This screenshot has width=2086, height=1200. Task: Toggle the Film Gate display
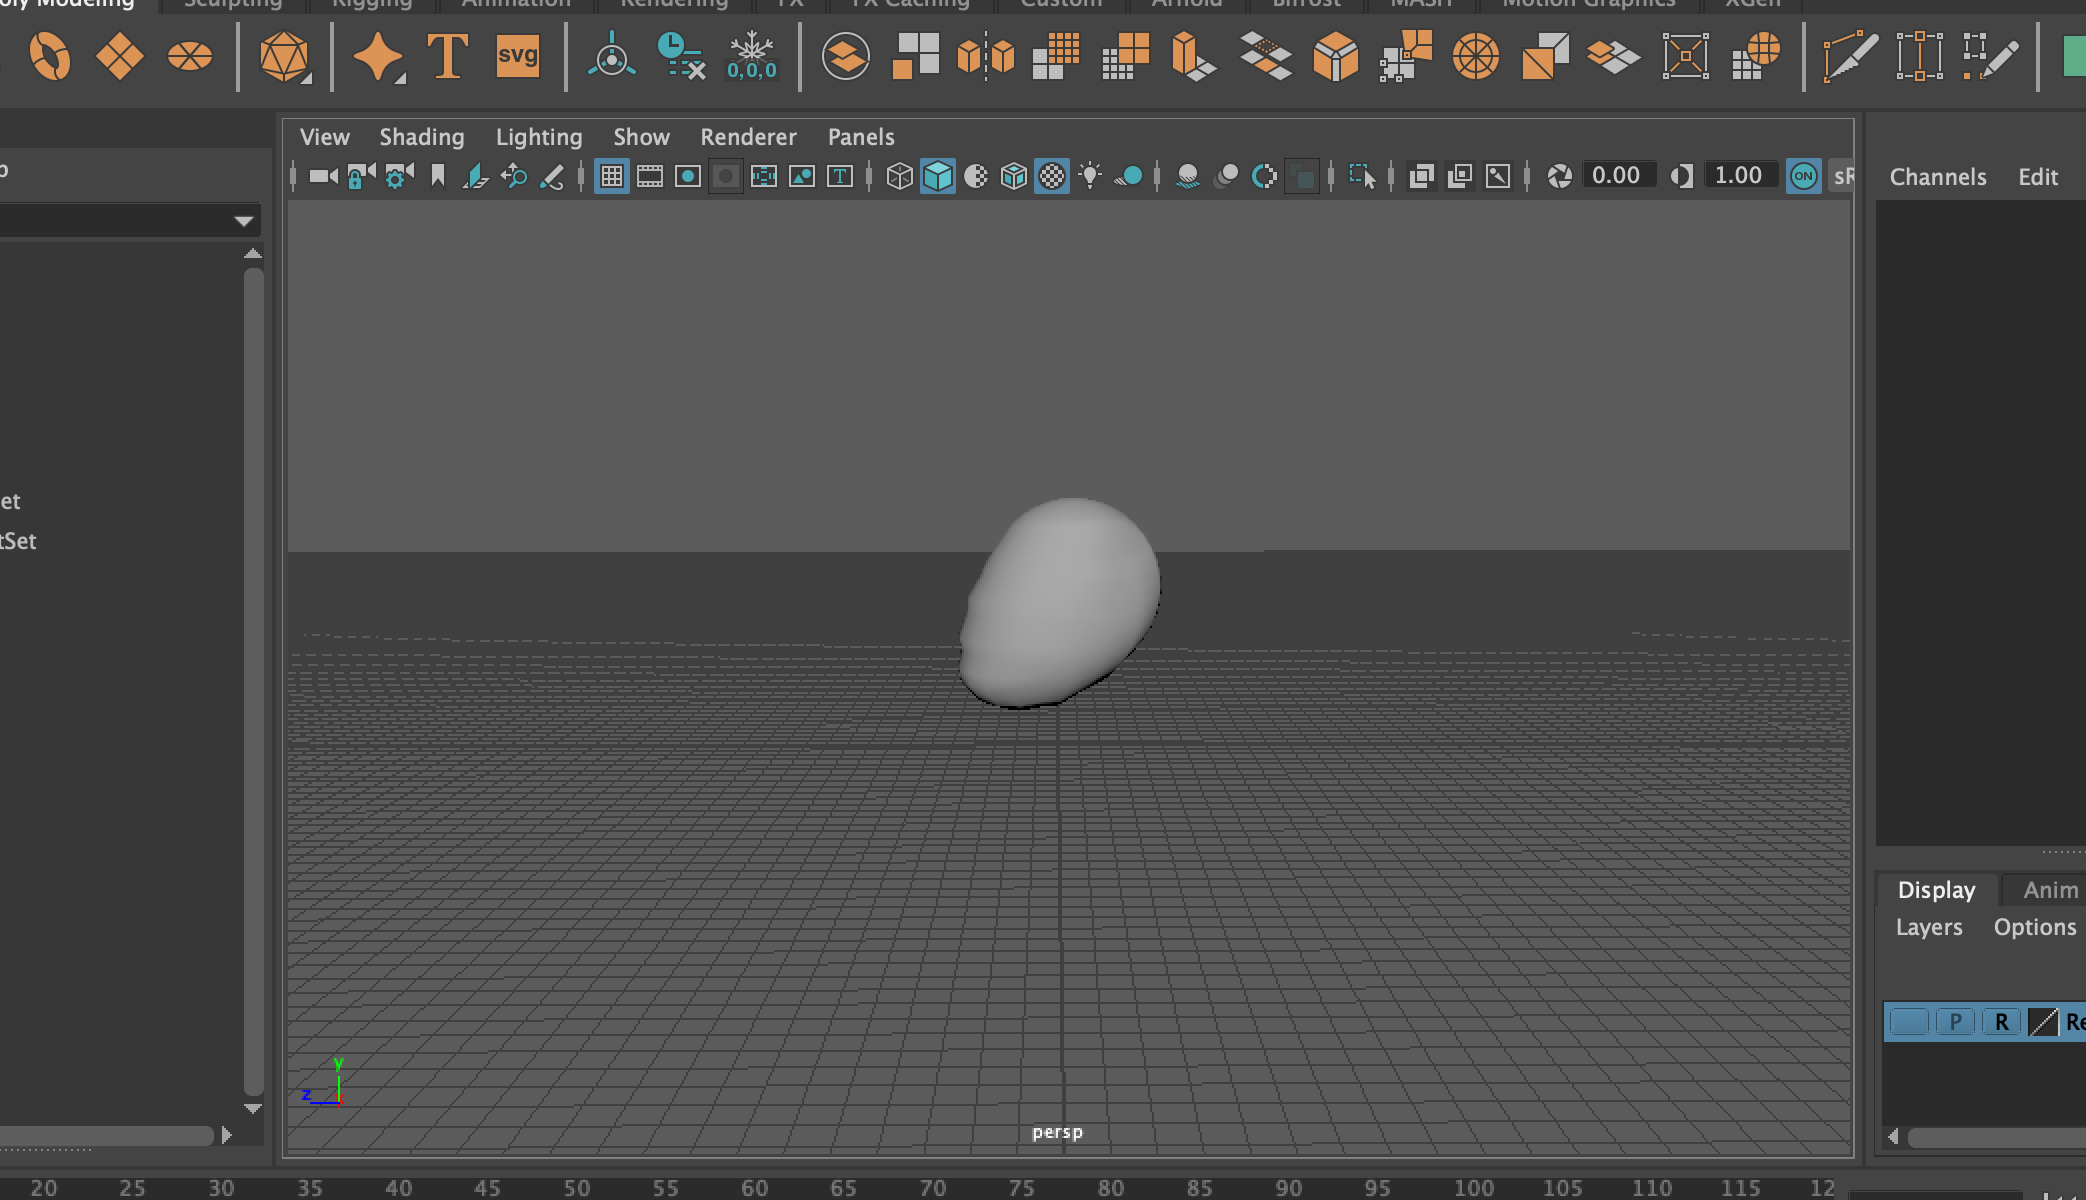pos(649,176)
